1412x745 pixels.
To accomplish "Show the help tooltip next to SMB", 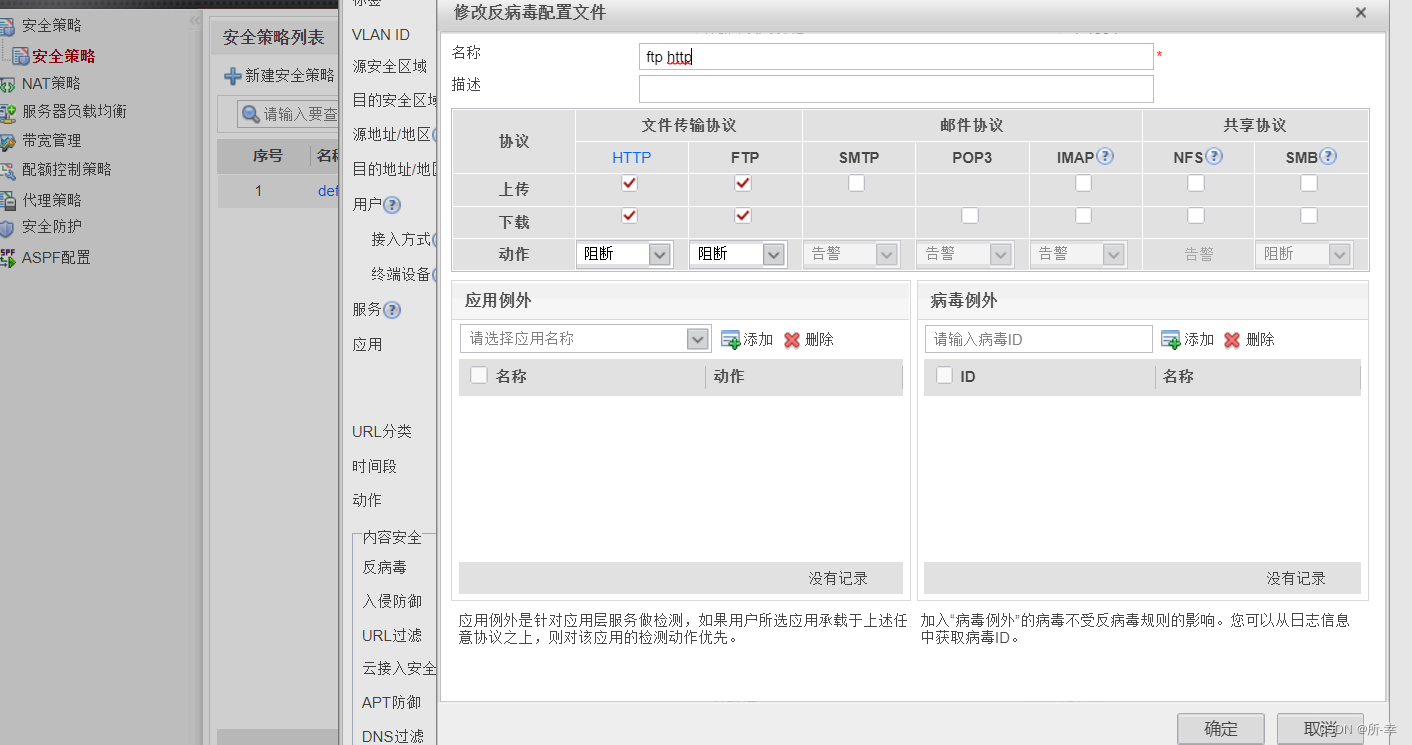I will point(1328,157).
